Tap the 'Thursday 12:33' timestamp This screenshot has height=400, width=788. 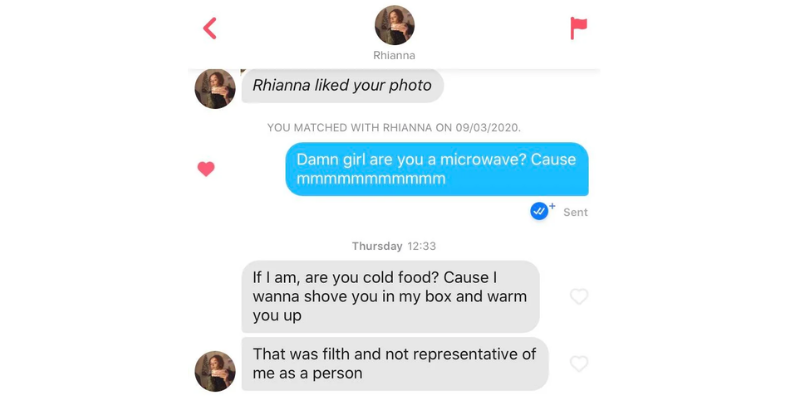click(x=394, y=246)
